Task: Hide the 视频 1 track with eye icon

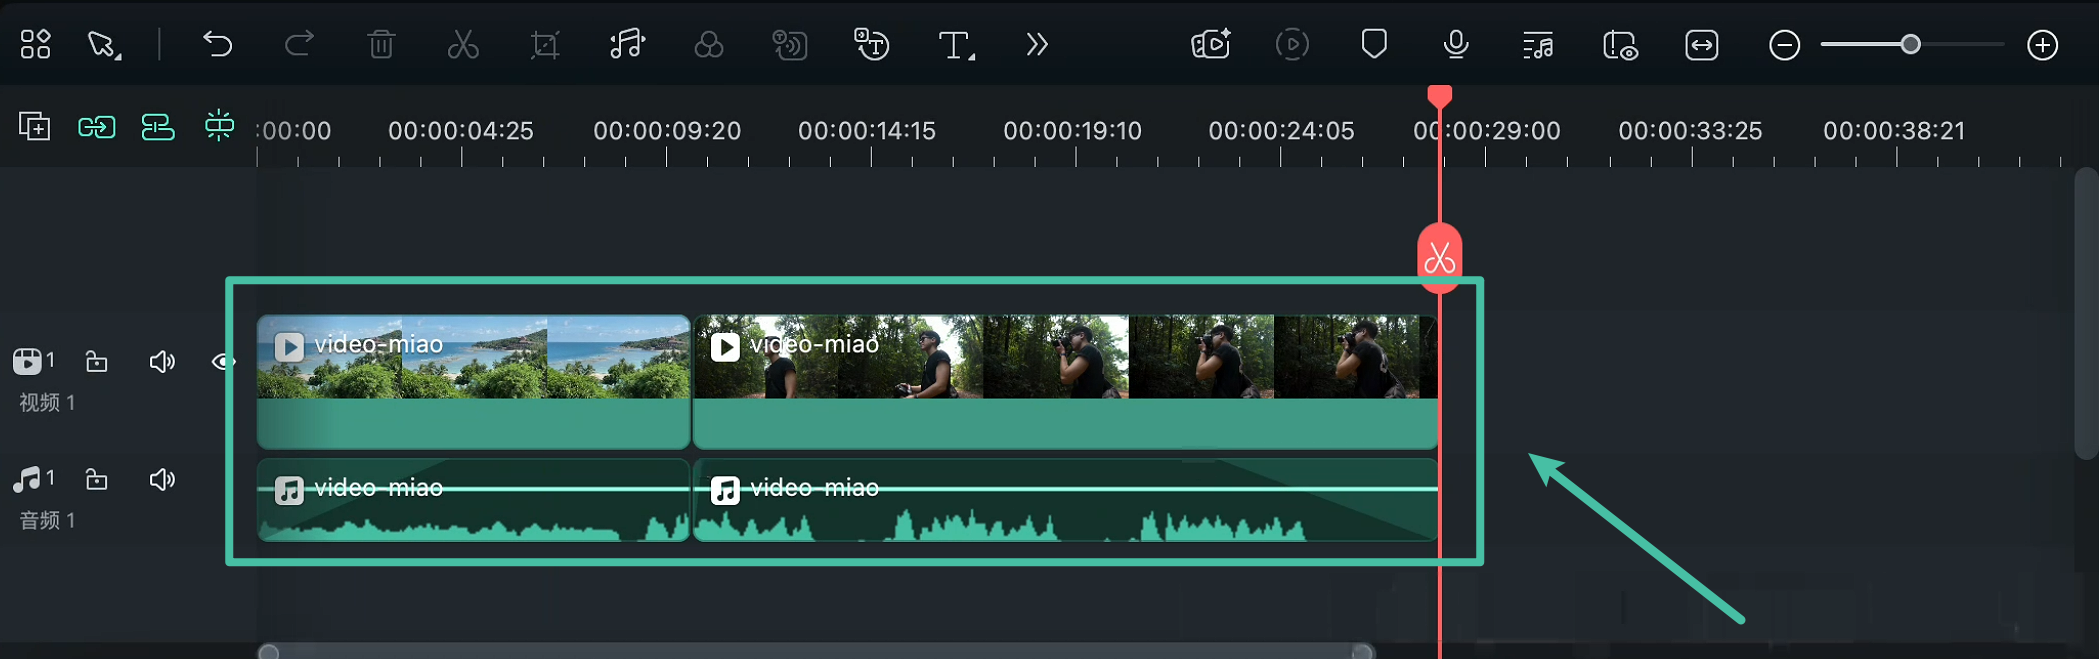Action: [x=222, y=362]
